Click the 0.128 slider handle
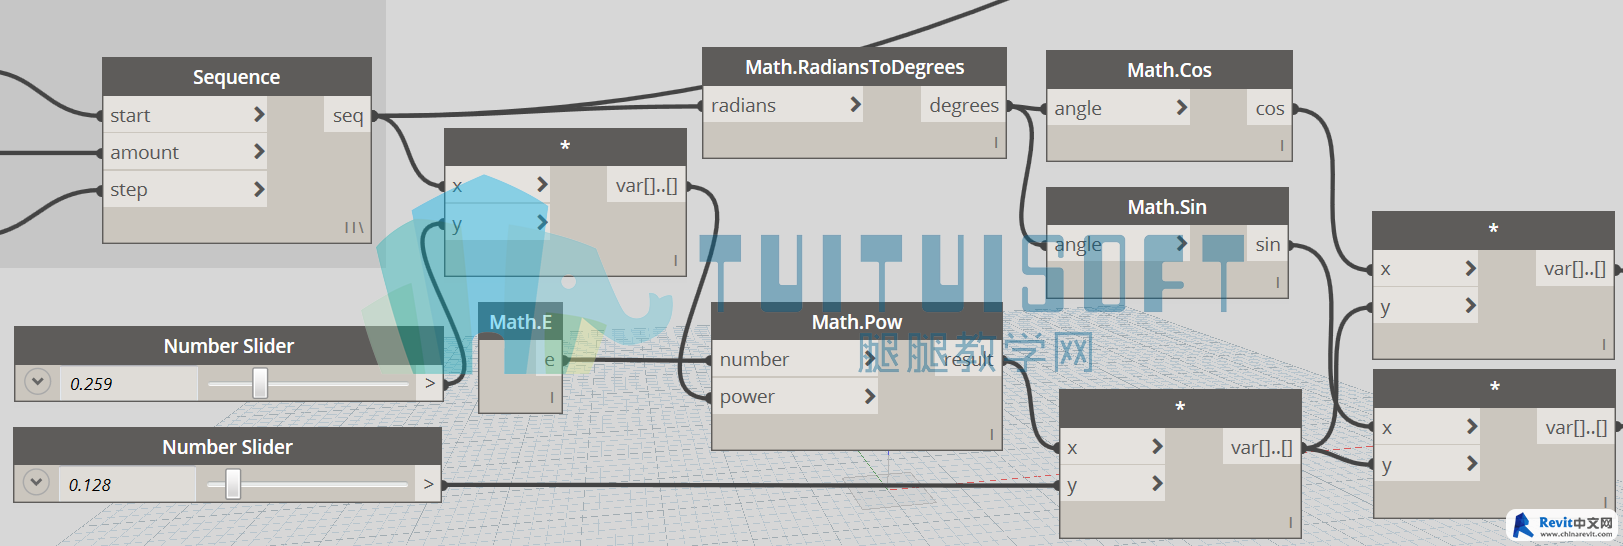 point(233,484)
